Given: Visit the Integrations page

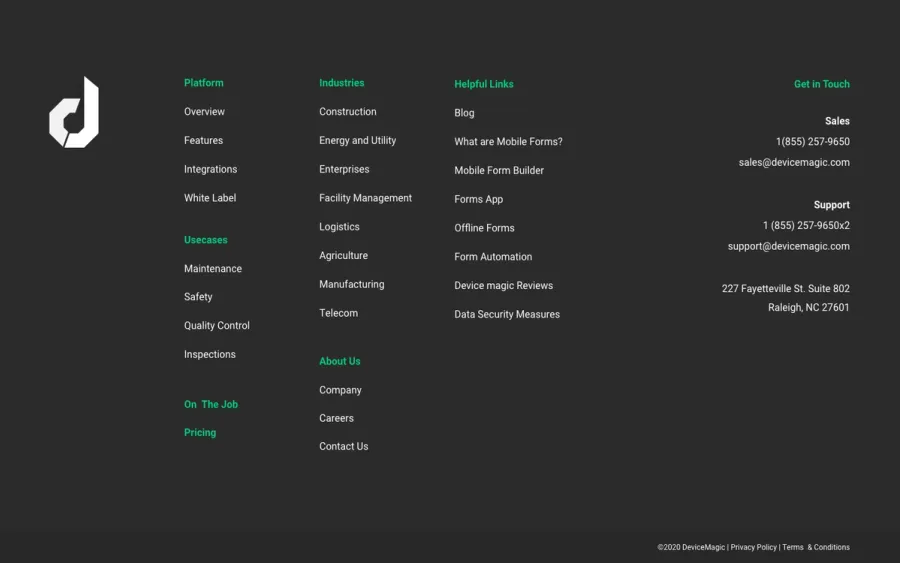Looking at the screenshot, I should point(210,169).
